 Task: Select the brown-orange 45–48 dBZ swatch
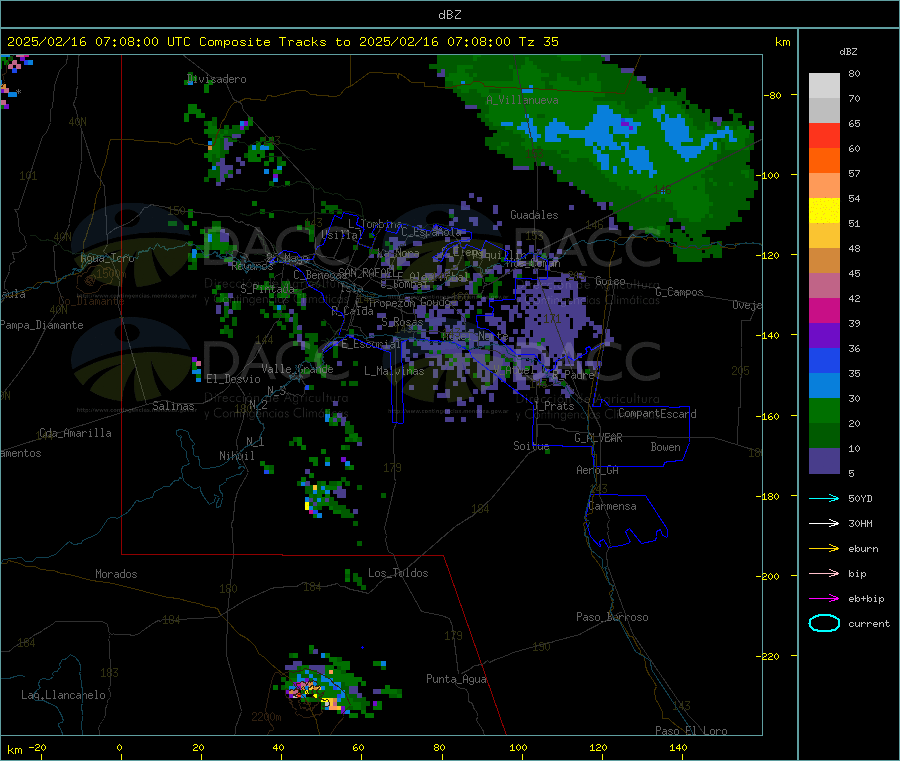(824, 261)
